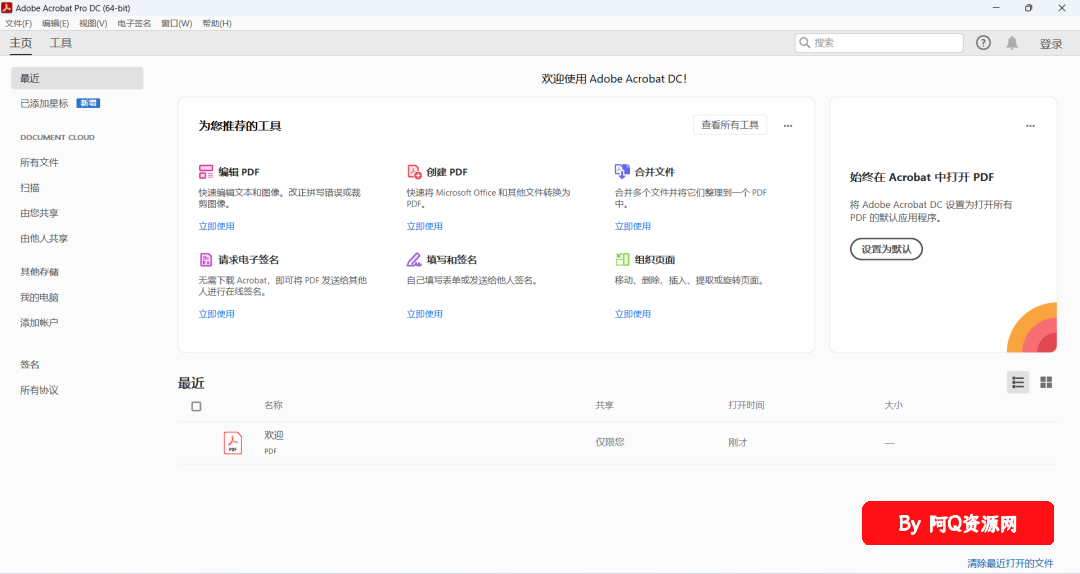Click 立即使用 under 编辑 PDF
This screenshot has width=1080, height=574.
tap(217, 226)
